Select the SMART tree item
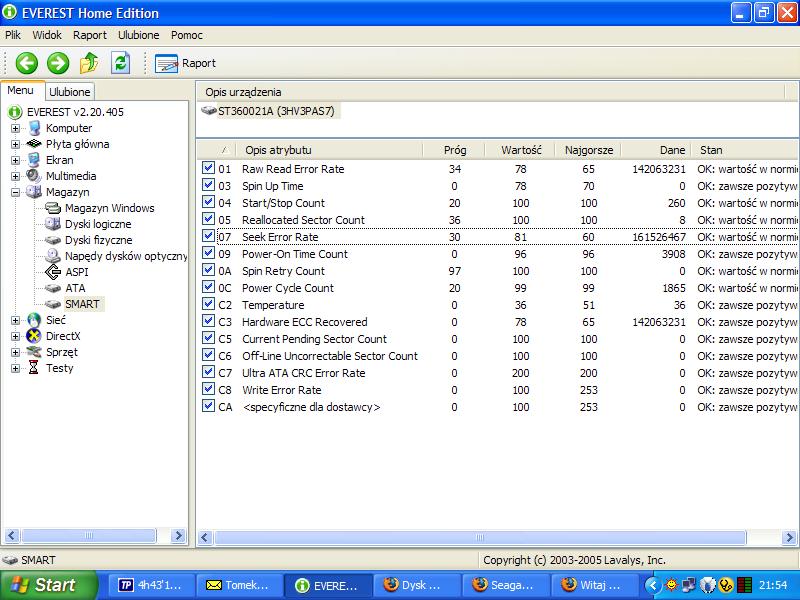The image size is (800, 600). (x=82, y=304)
